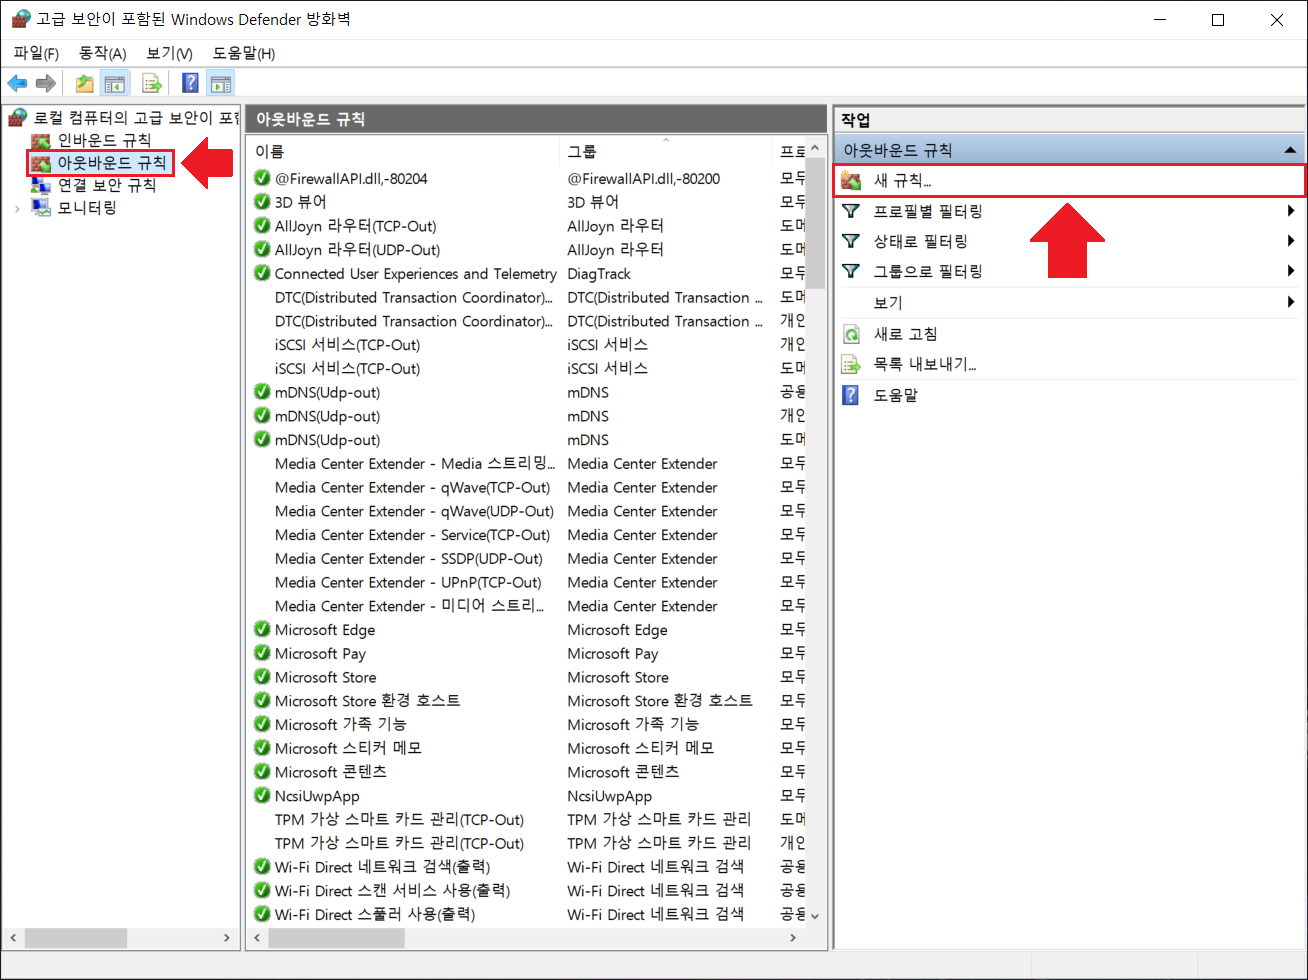1308x980 pixels.
Task: Toggle the action pane toolbar icon
Action: (x=220, y=83)
